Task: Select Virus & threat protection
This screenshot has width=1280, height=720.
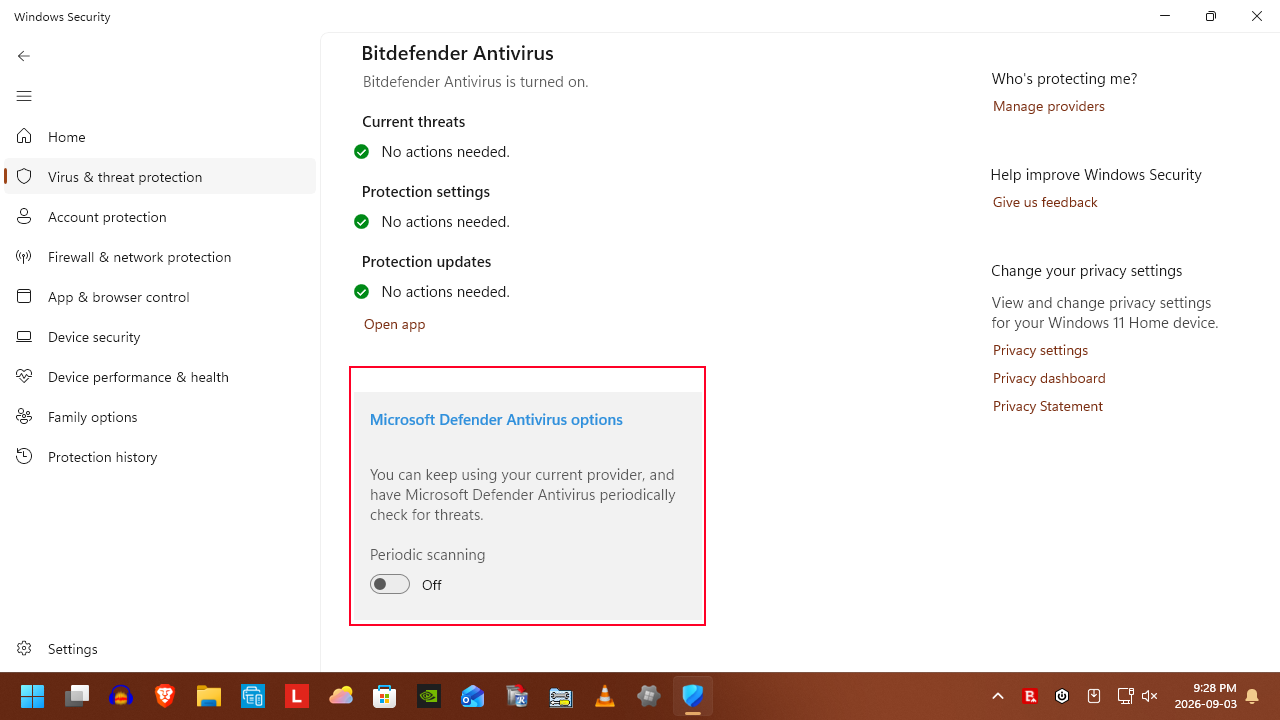Action: (160, 176)
